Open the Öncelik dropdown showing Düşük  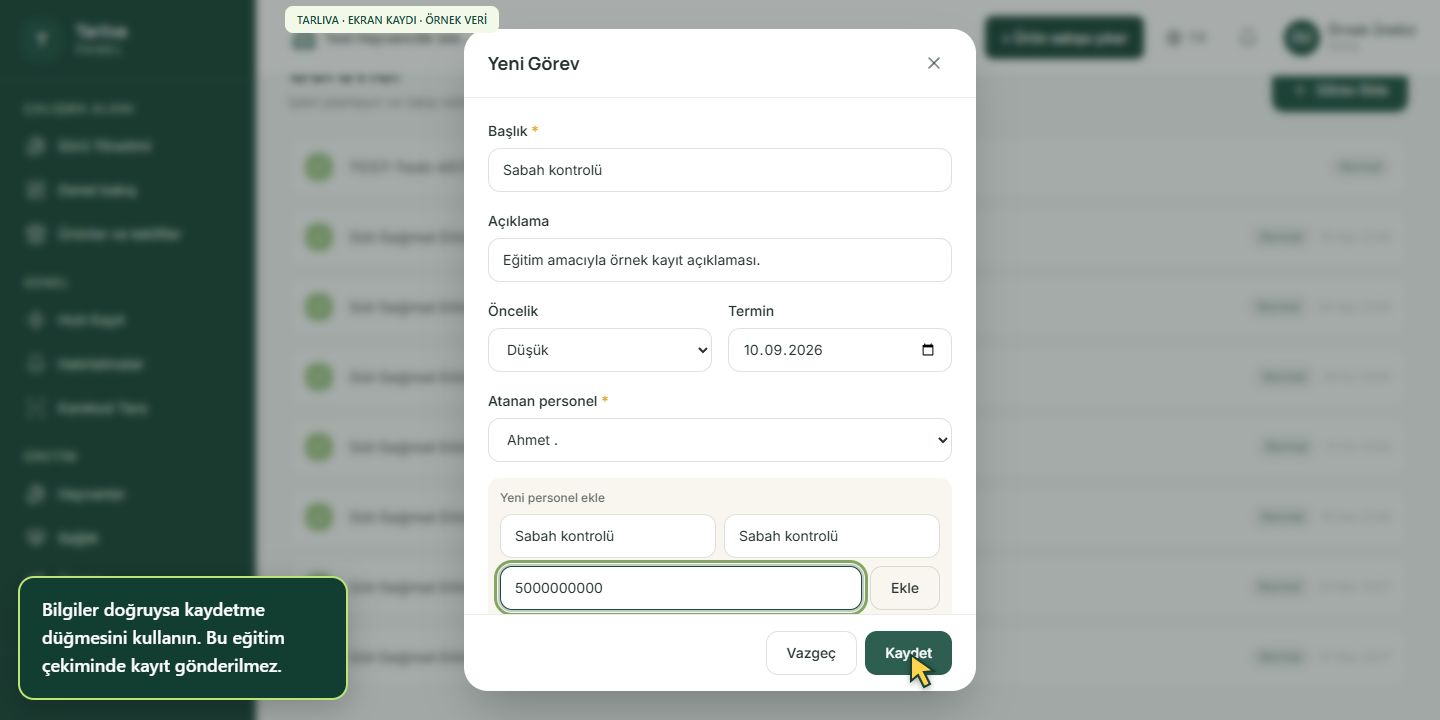click(600, 350)
